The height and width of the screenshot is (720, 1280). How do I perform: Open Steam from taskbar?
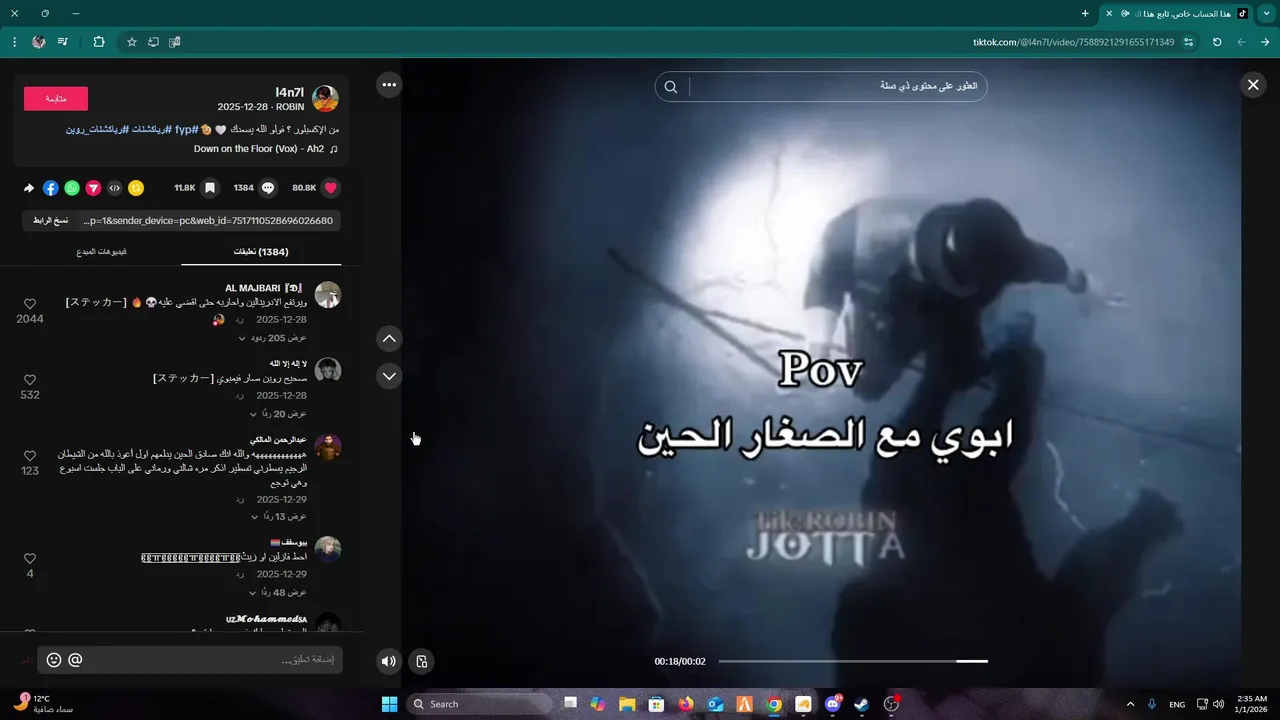coord(862,704)
